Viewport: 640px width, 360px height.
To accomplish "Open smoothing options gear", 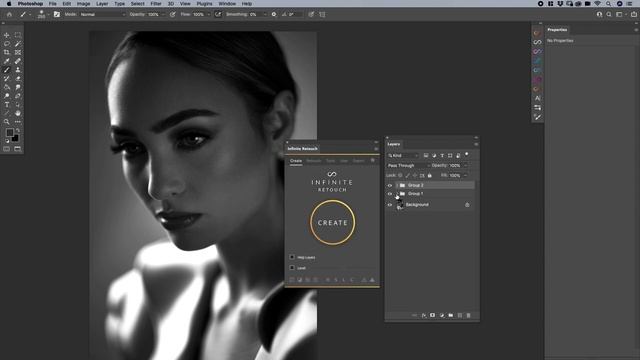I will click(x=274, y=14).
